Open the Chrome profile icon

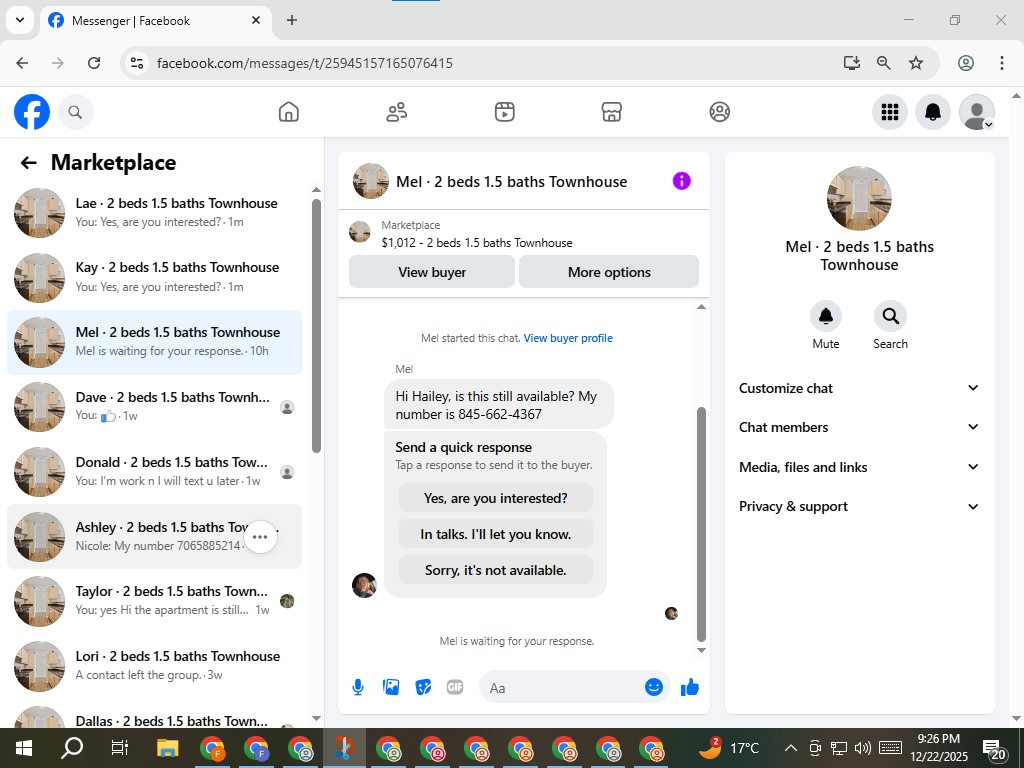[966, 63]
